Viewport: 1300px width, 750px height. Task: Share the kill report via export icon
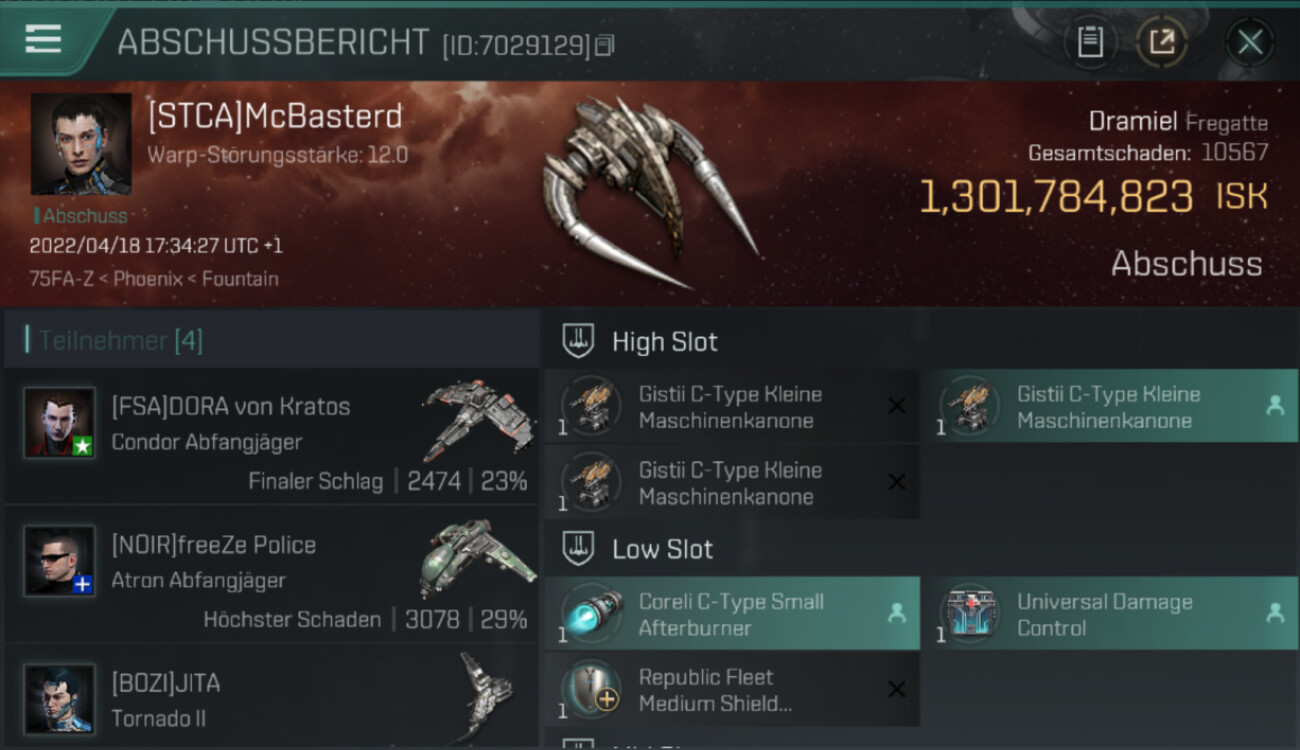click(x=1161, y=42)
